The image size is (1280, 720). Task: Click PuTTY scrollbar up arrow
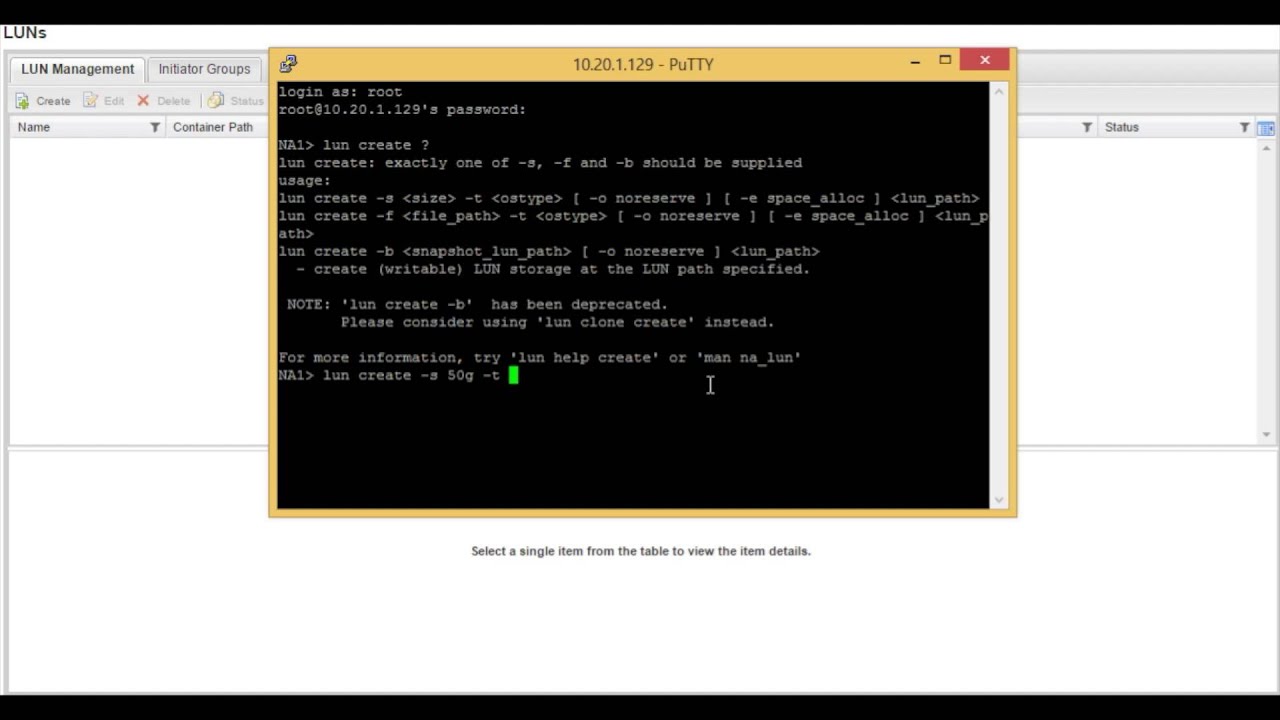coord(998,92)
